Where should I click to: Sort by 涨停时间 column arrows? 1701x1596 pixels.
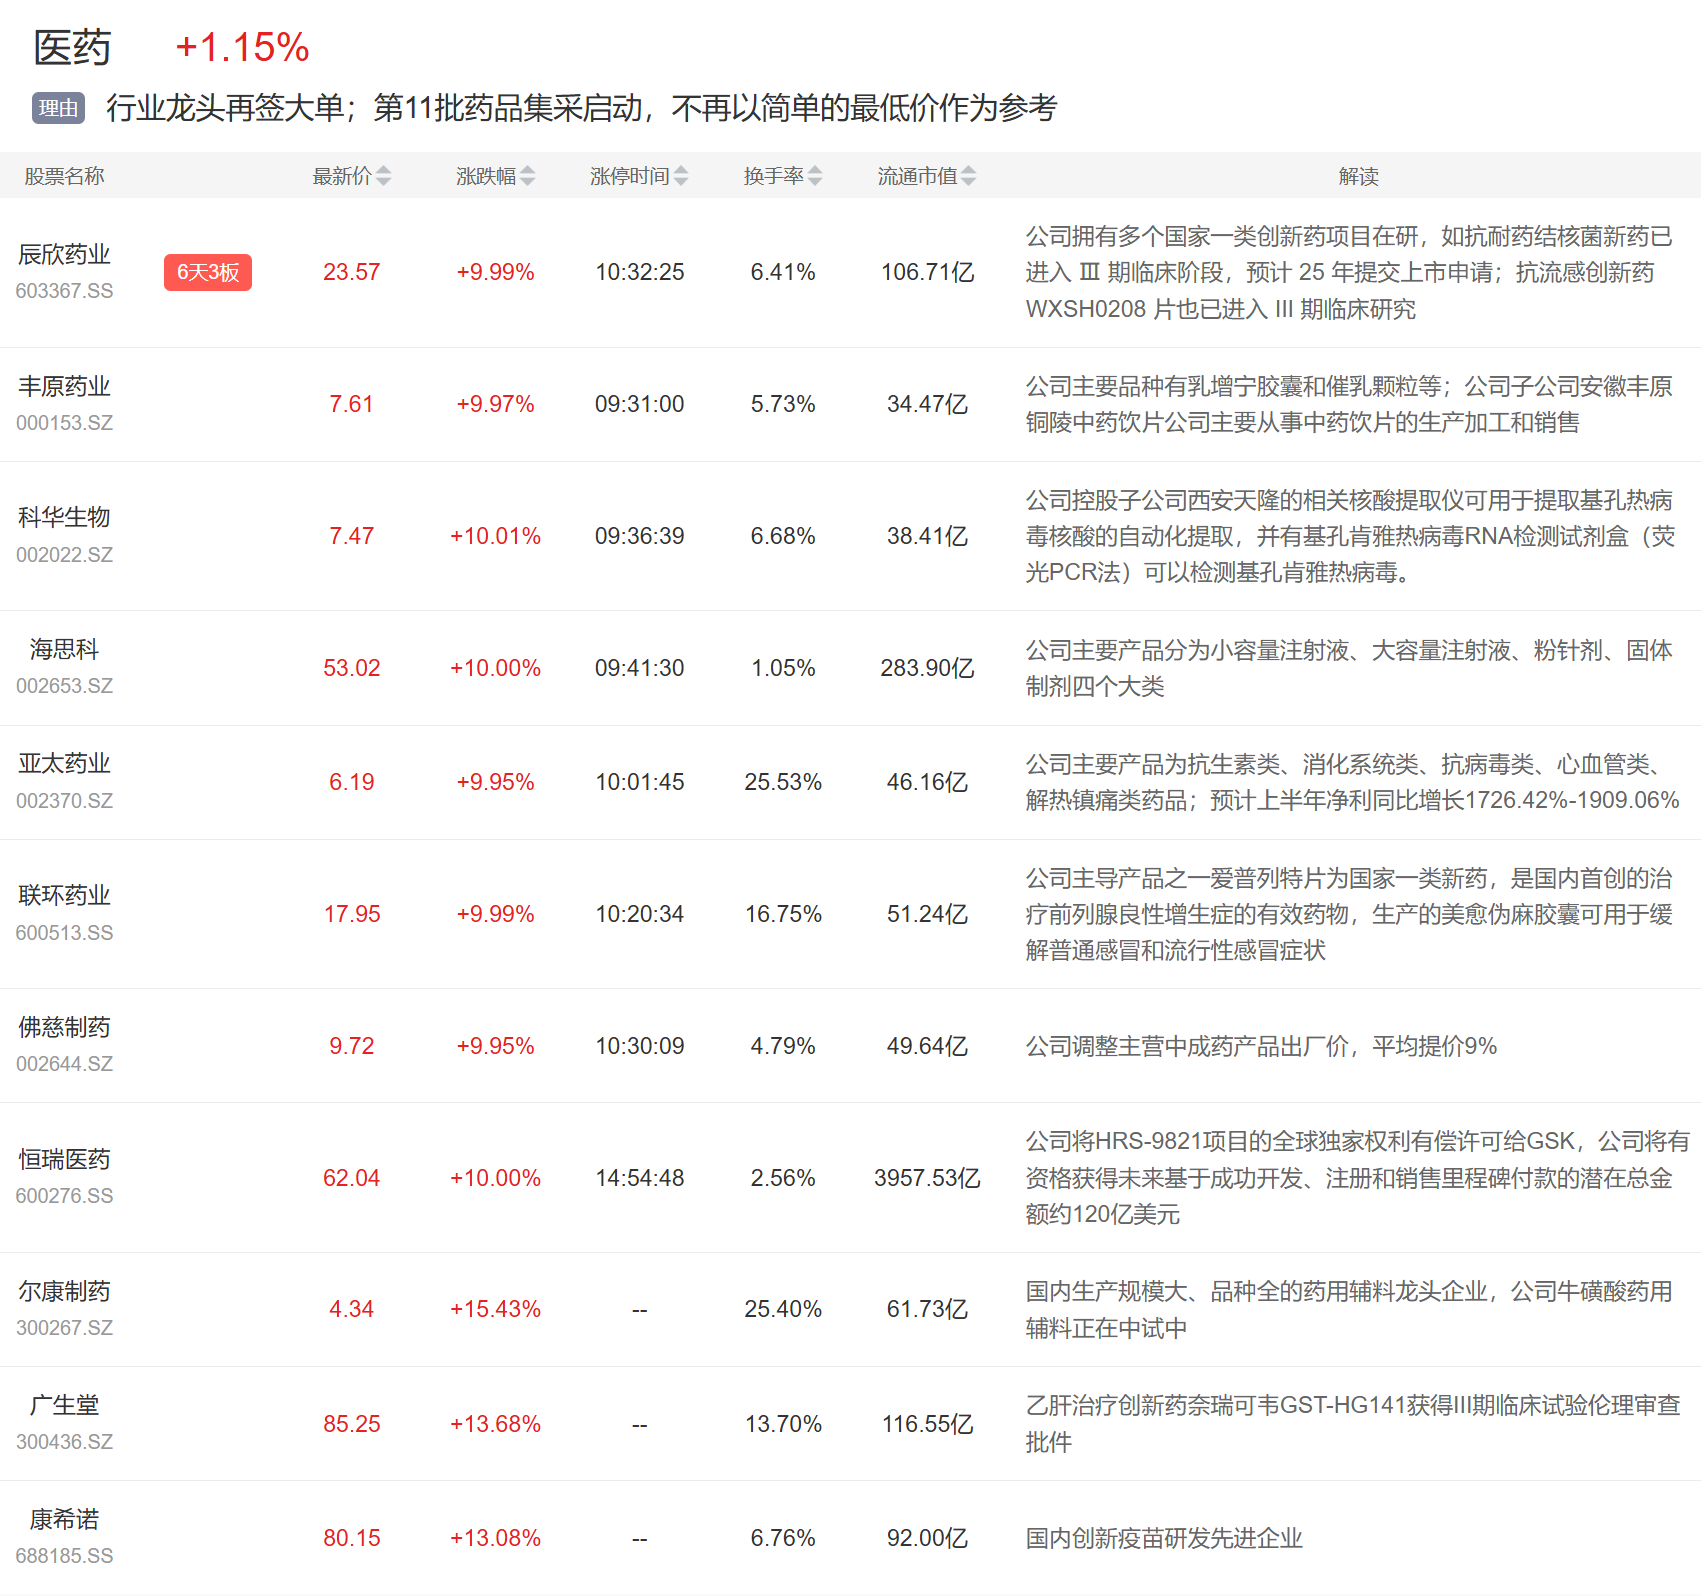[681, 176]
